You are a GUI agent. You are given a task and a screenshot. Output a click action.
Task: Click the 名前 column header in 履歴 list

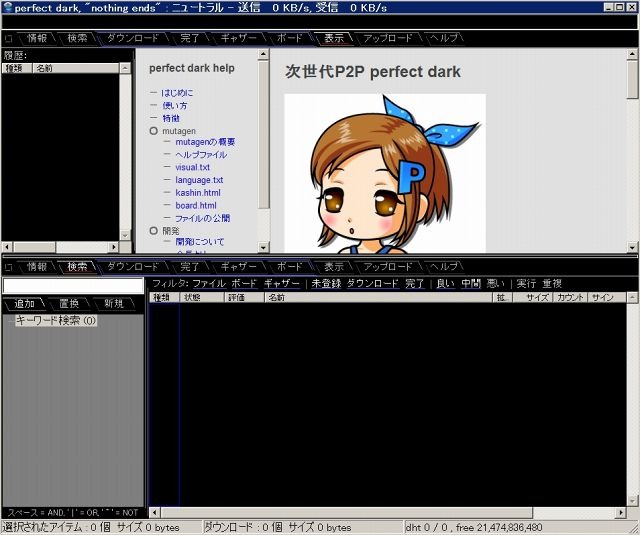click(76, 68)
